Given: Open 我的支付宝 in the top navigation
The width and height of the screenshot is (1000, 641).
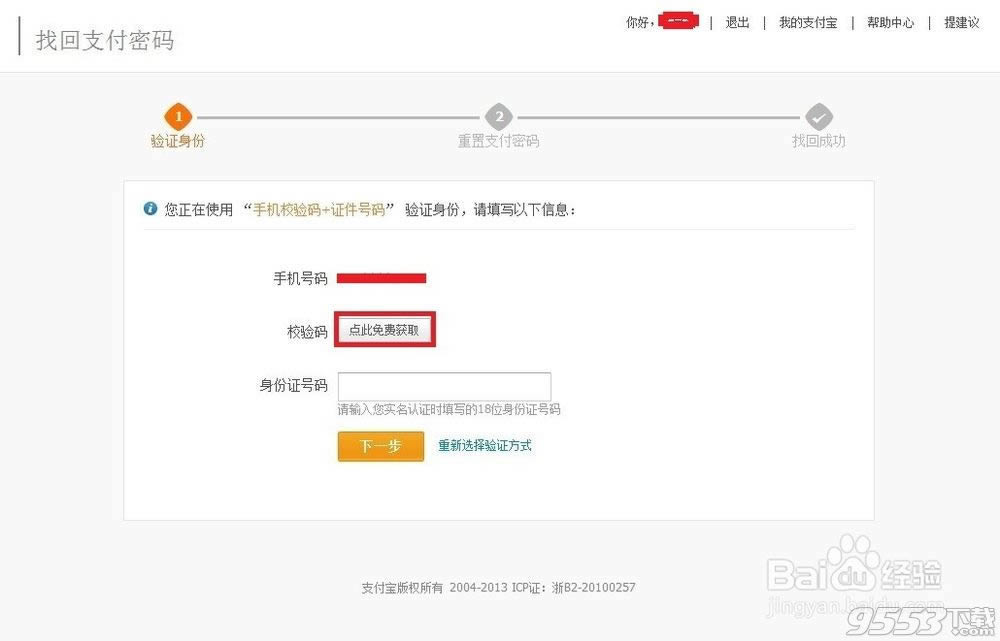Looking at the screenshot, I should (x=807, y=23).
